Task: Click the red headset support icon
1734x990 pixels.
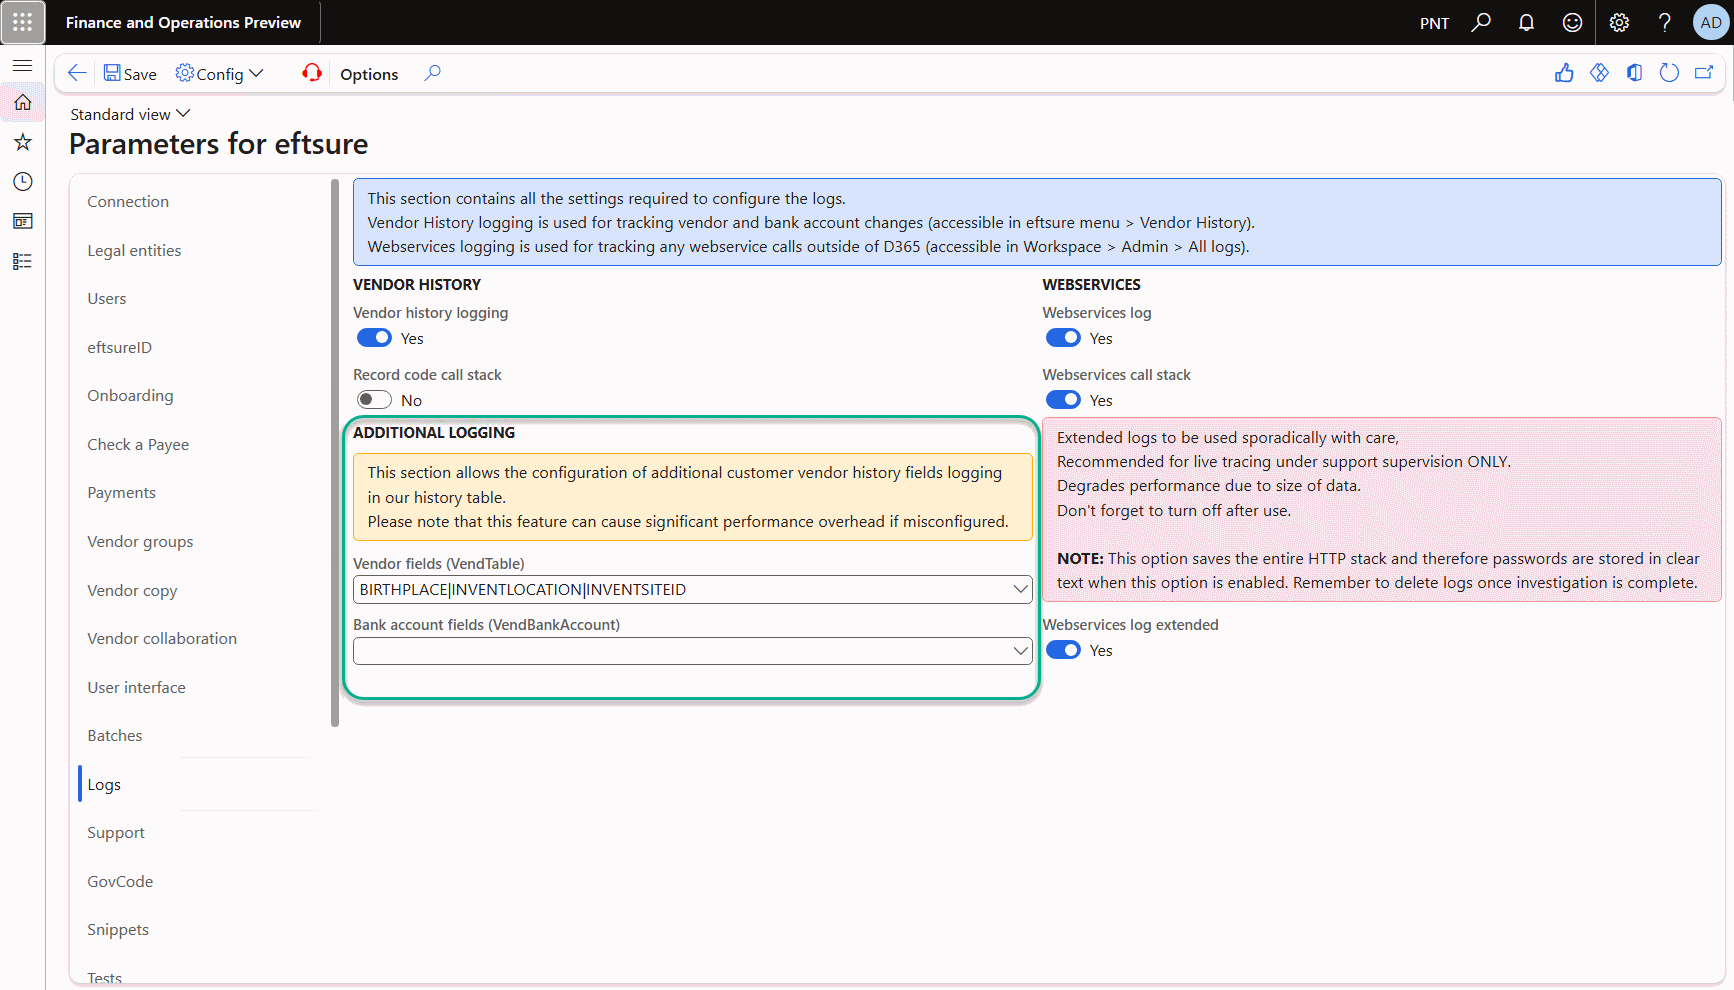Action: click(x=312, y=73)
